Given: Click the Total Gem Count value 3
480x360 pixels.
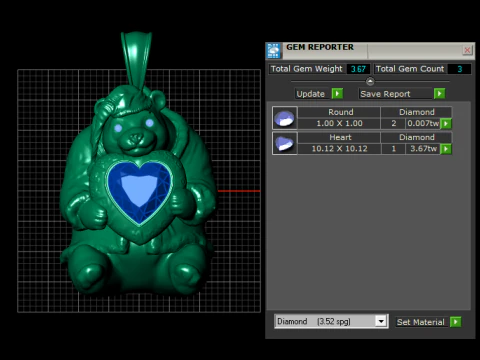Looking at the screenshot, I should tap(459, 69).
